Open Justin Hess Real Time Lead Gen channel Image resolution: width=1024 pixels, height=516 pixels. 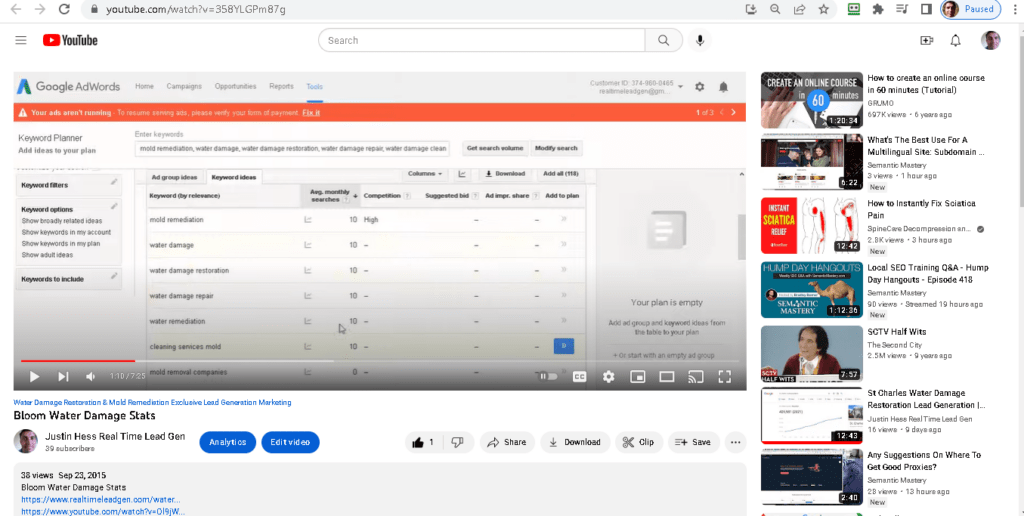[x=115, y=436]
